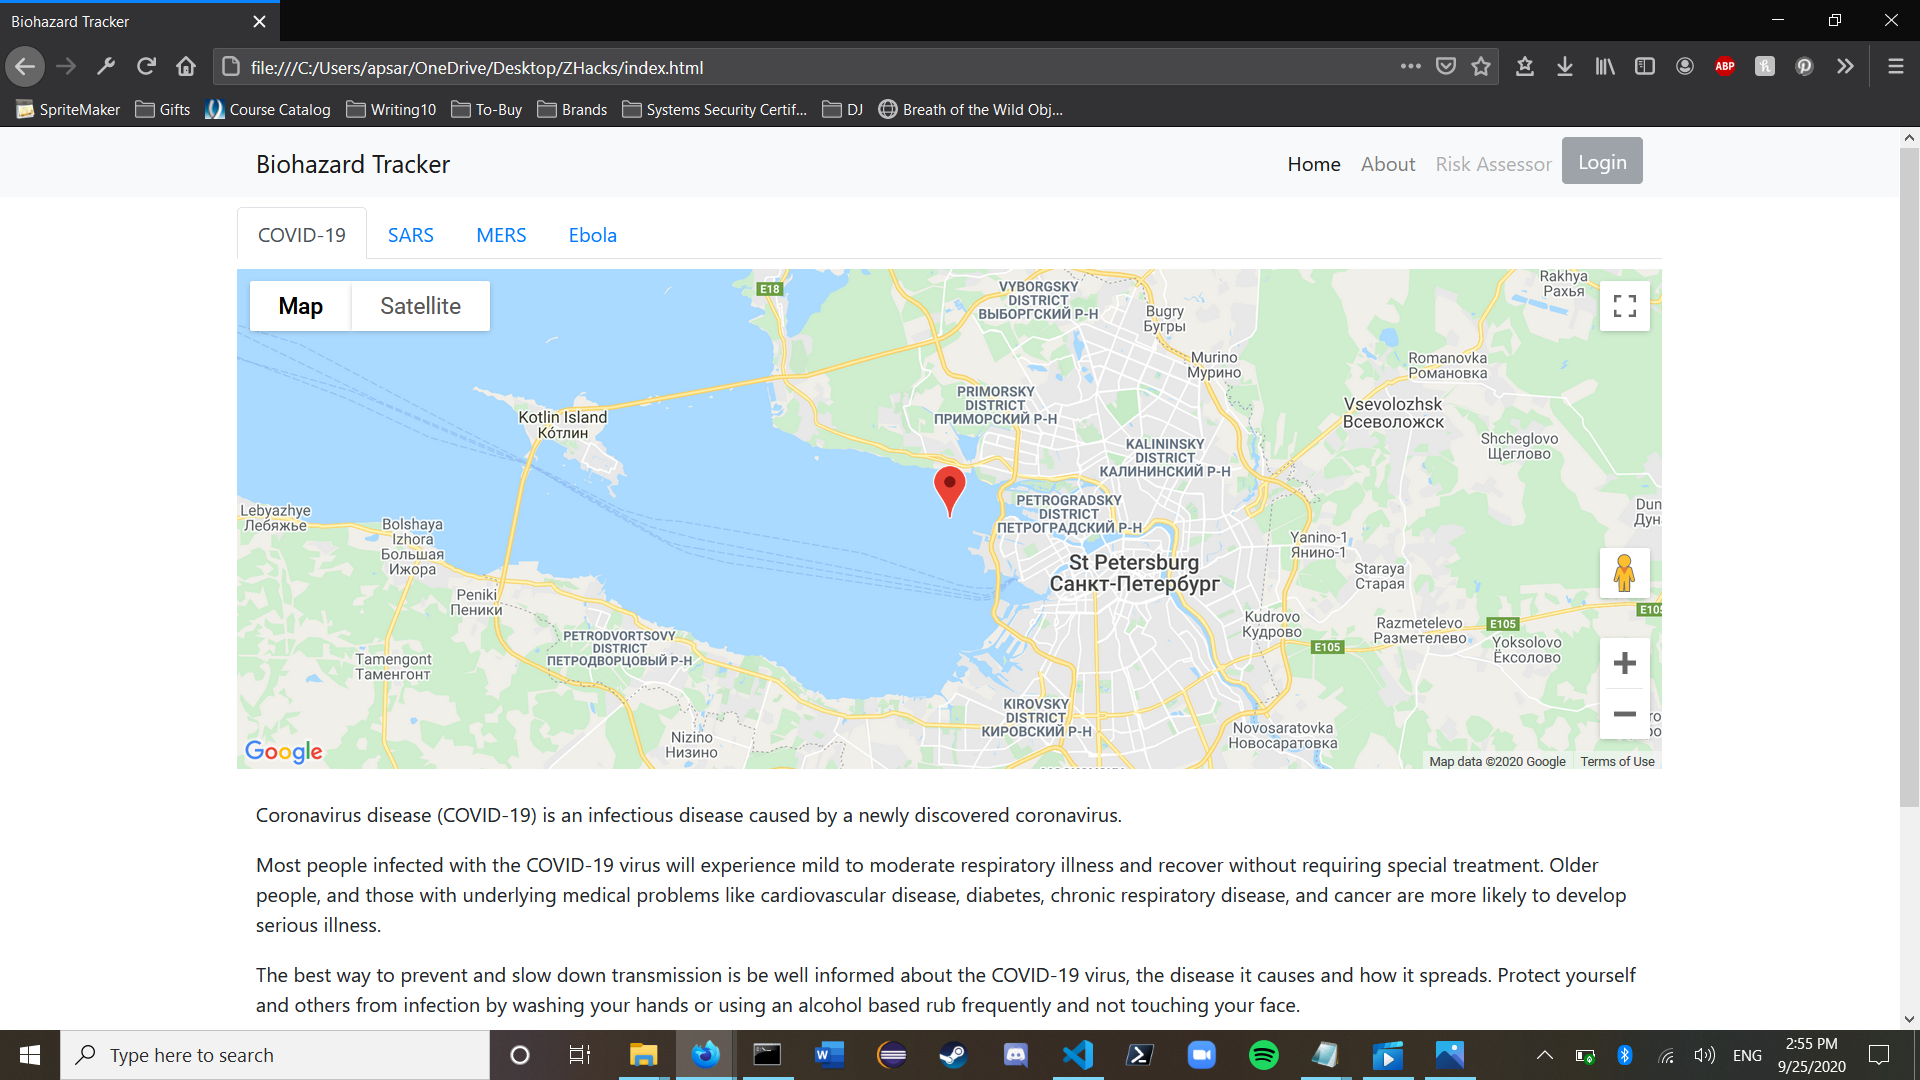Image resolution: width=1920 pixels, height=1080 pixels.
Task: Click the red map marker pin
Action: (949, 487)
